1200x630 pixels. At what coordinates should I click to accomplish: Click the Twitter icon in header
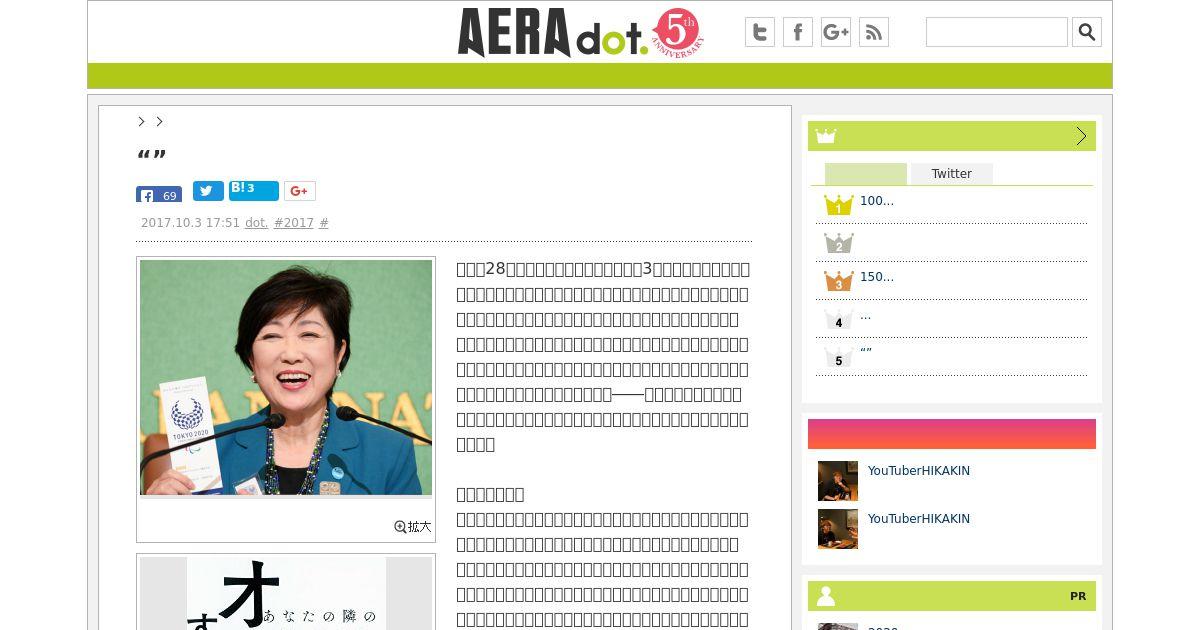pyautogui.click(x=760, y=32)
